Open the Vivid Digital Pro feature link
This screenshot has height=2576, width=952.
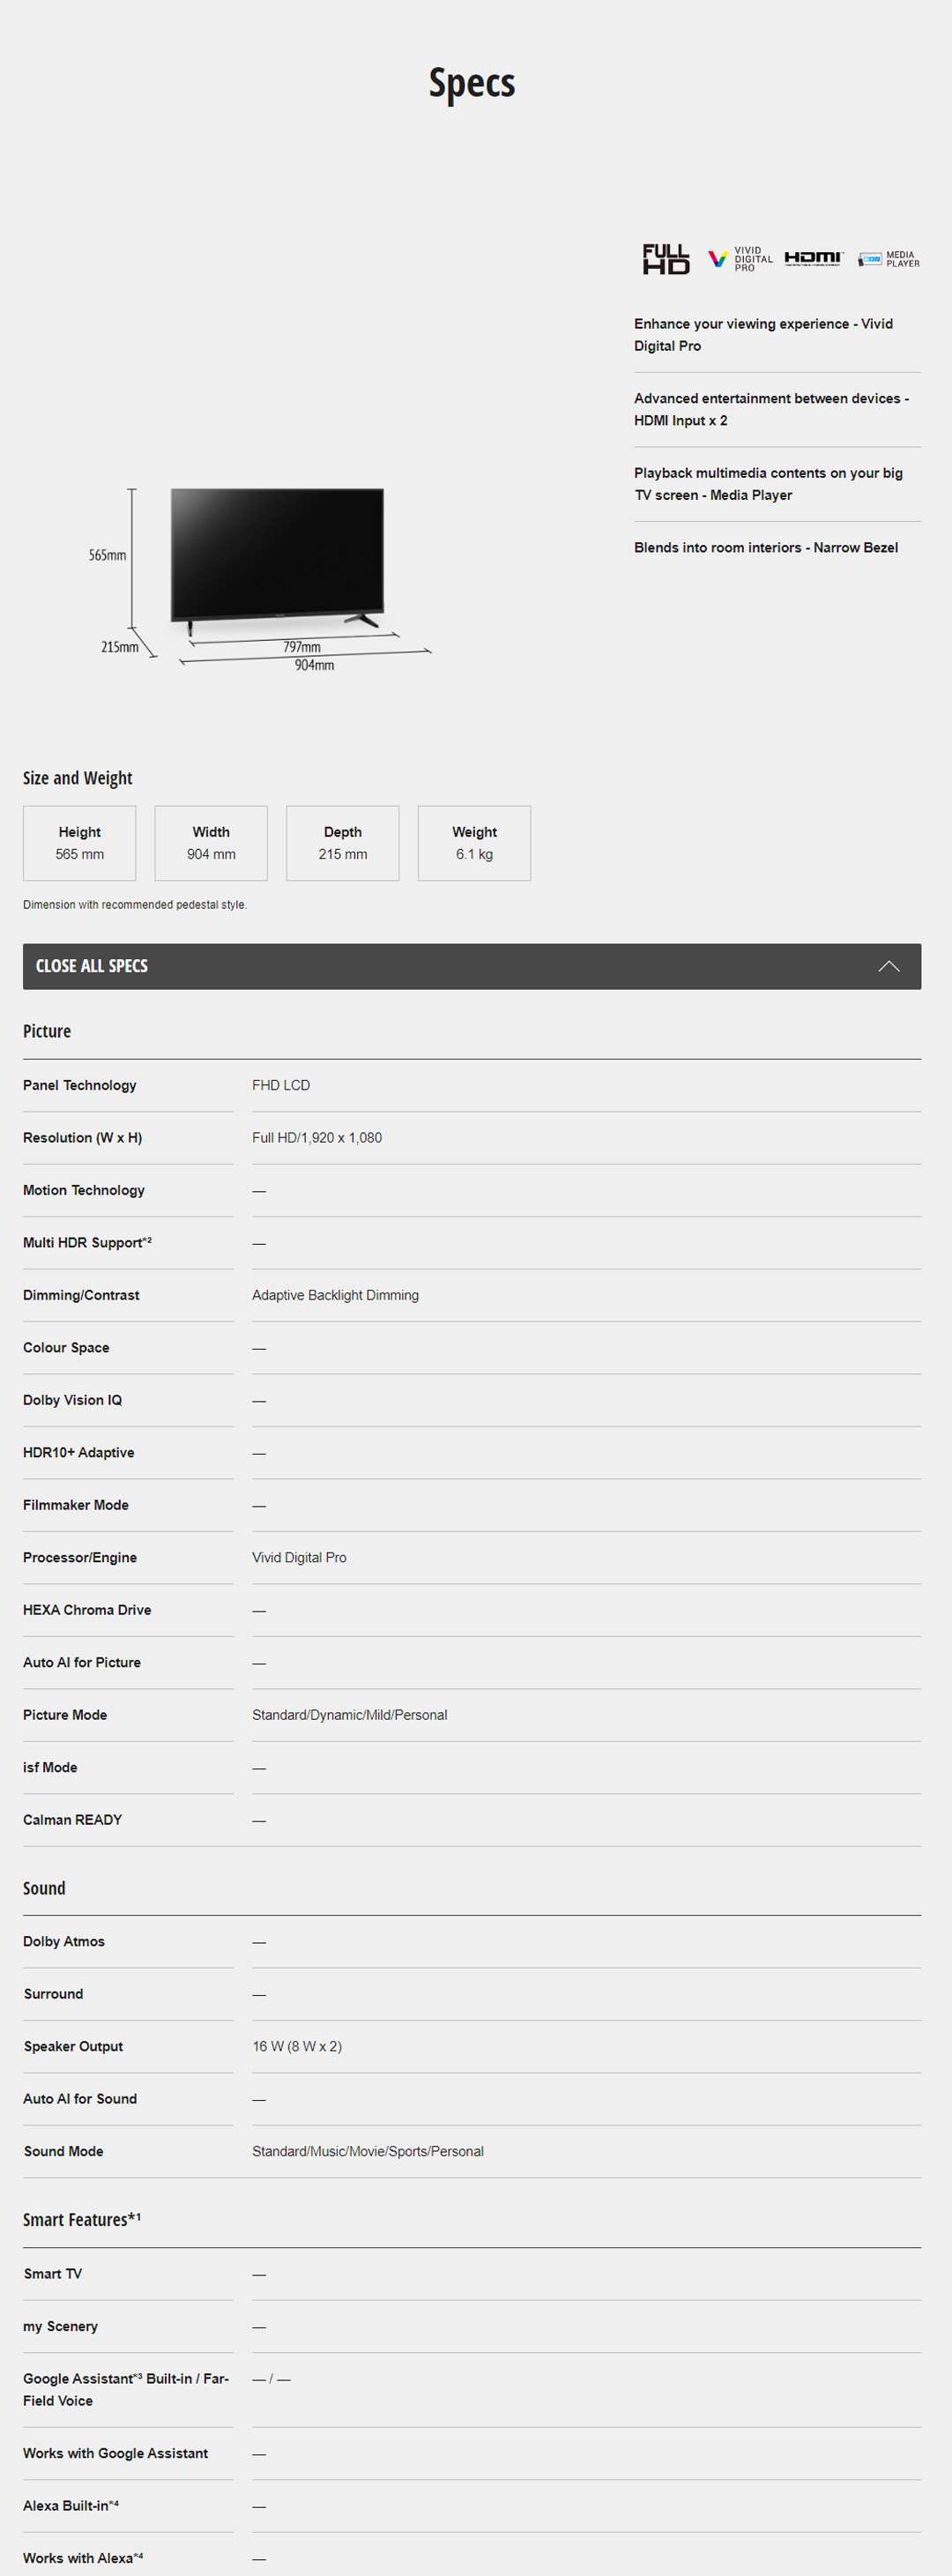point(763,335)
